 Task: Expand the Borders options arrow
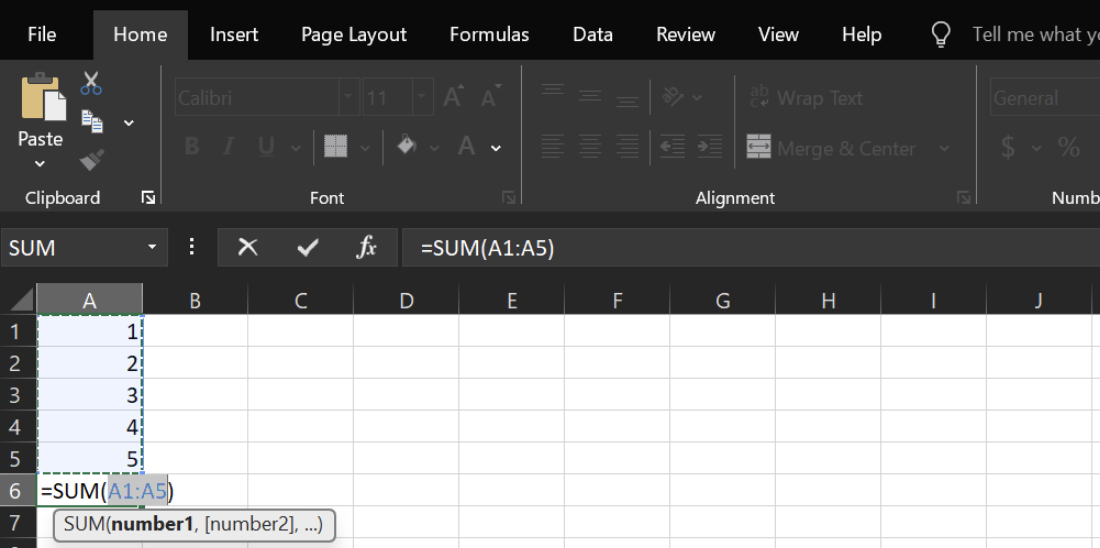pos(365,148)
